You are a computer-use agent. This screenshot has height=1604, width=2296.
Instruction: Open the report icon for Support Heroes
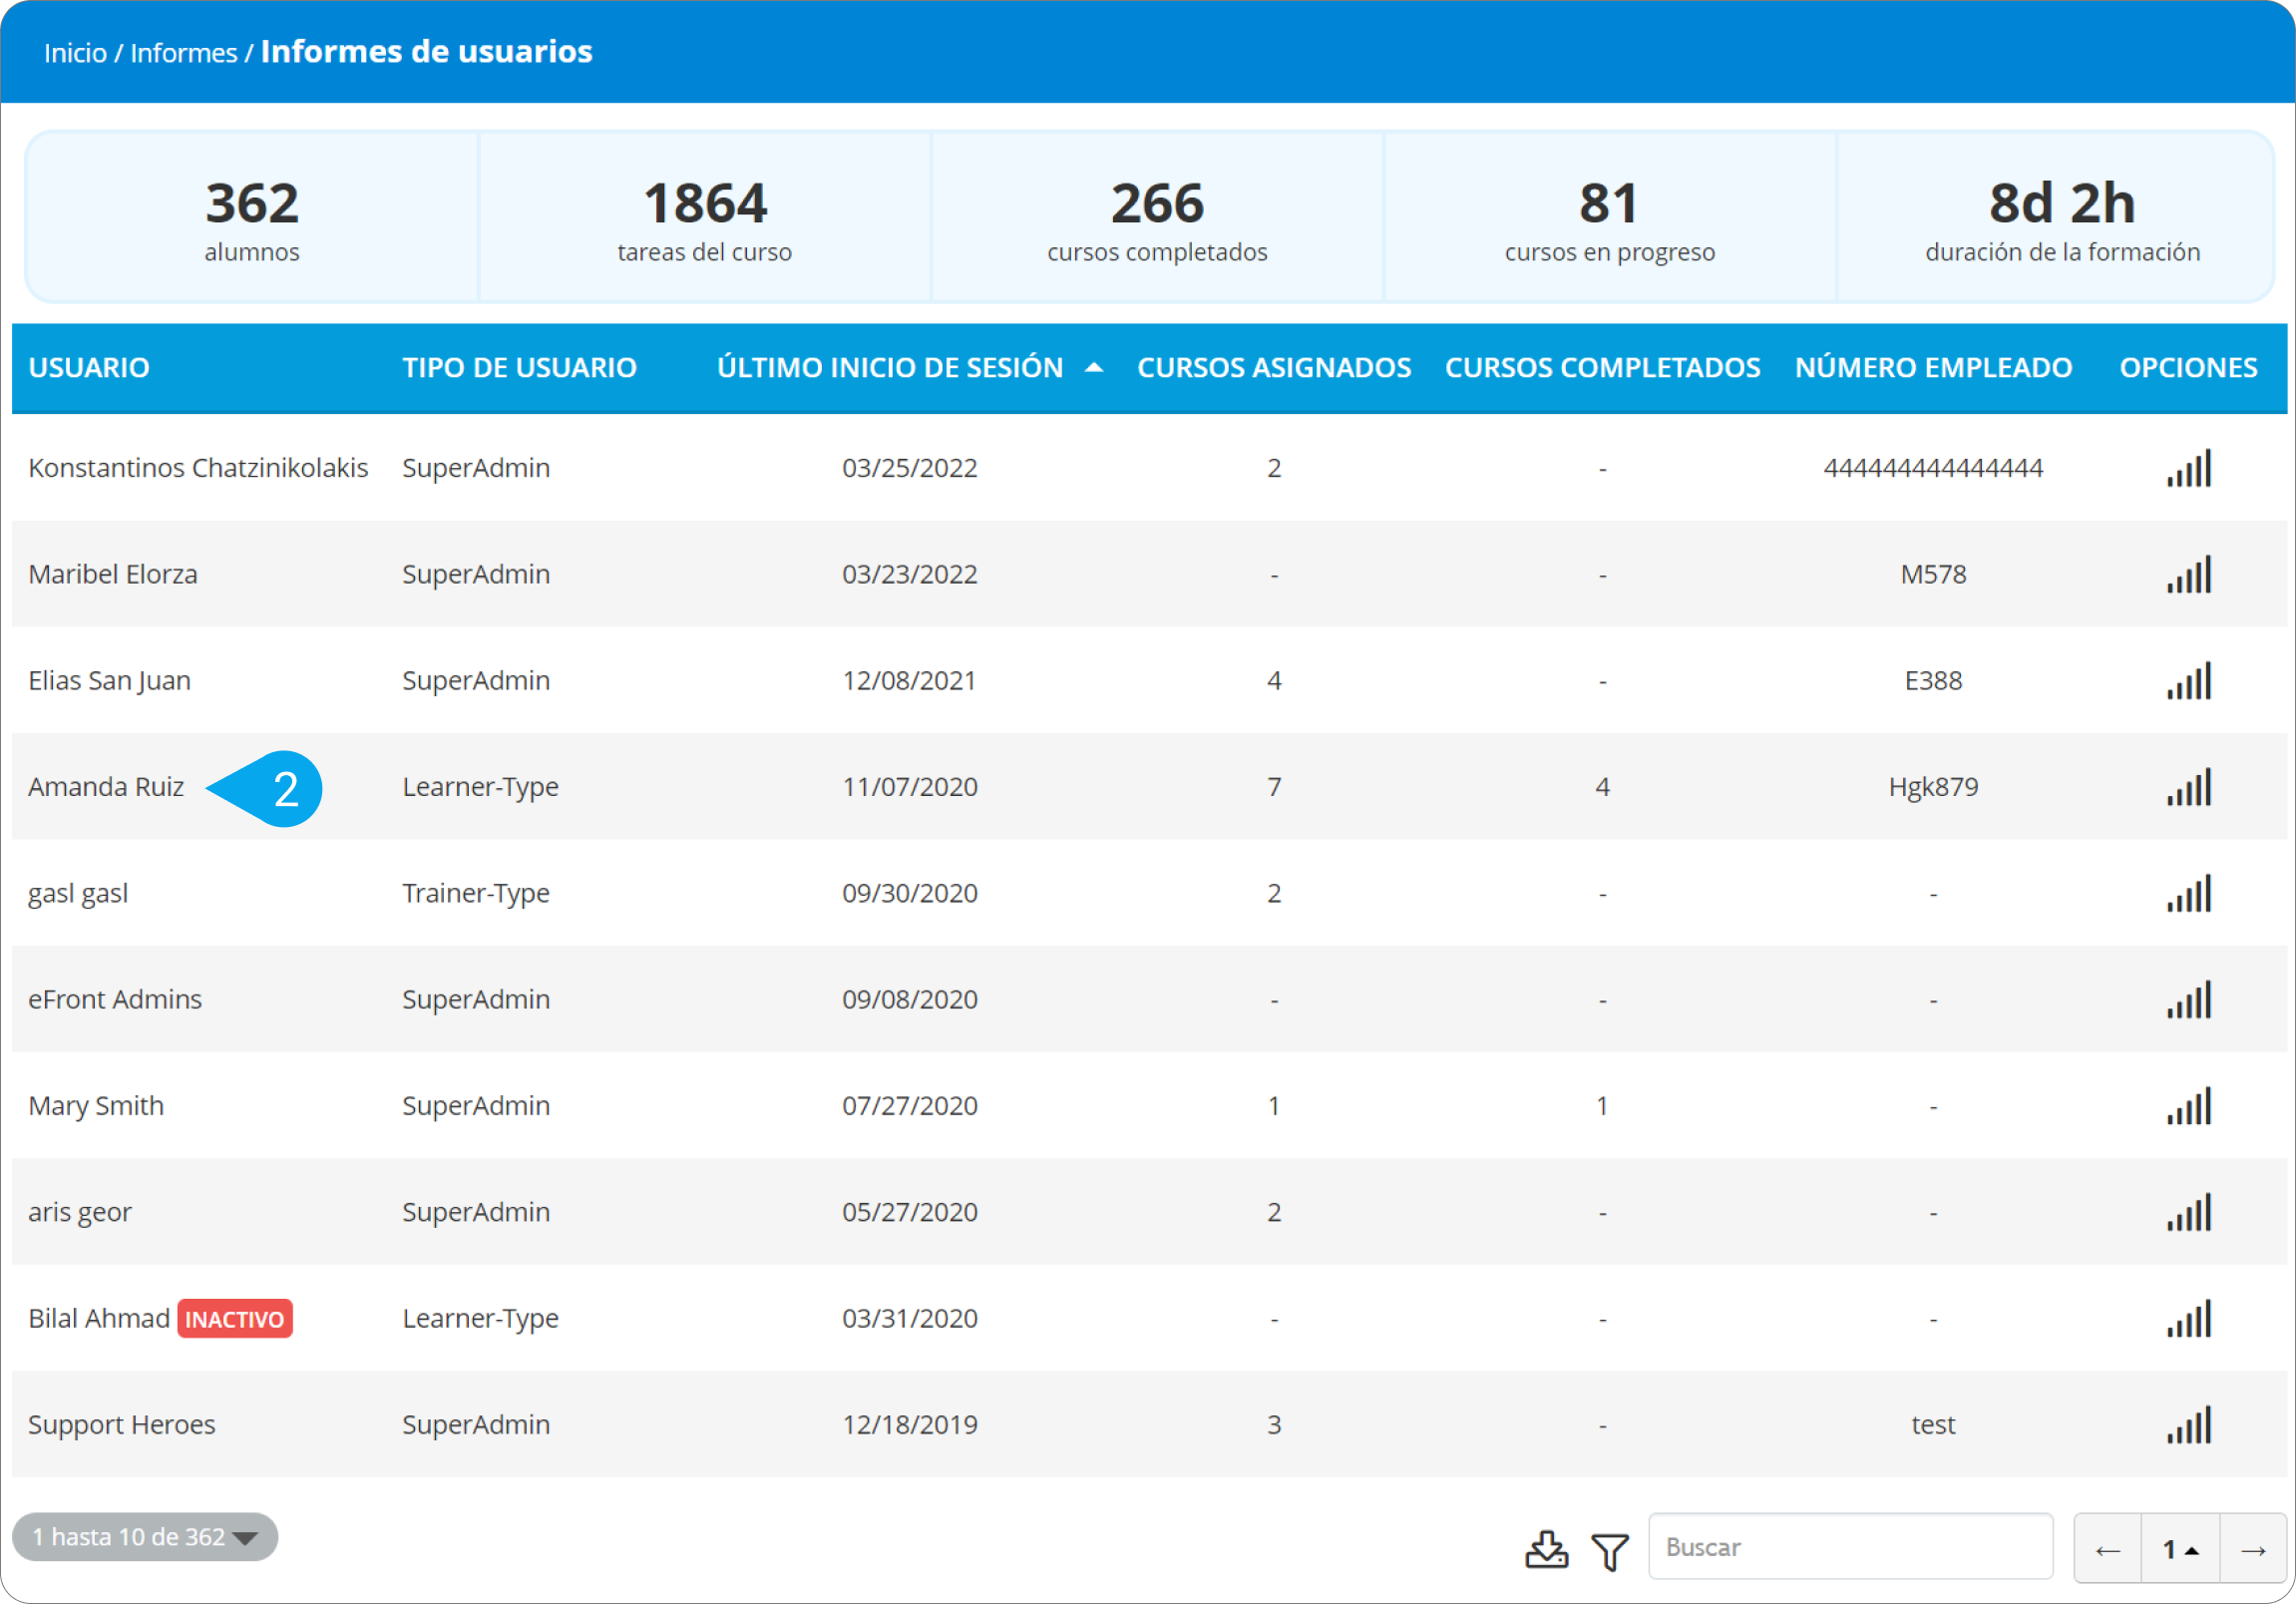coord(2188,1425)
